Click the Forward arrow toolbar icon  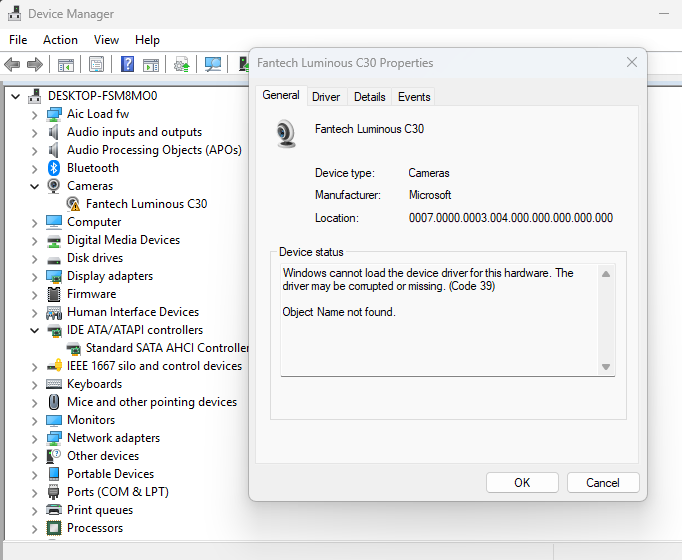coord(35,65)
